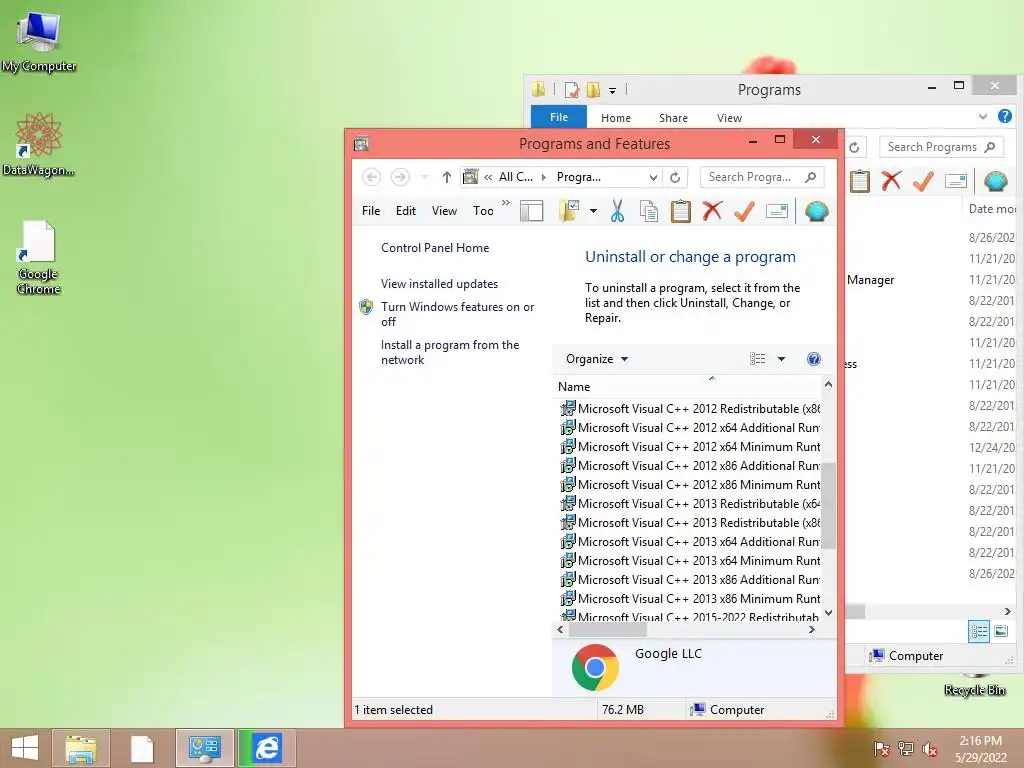Click the Paste clipboard icon in Programs and Features toolbar
This screenshot has width=1024, height=768.
[x=680, y=211]
